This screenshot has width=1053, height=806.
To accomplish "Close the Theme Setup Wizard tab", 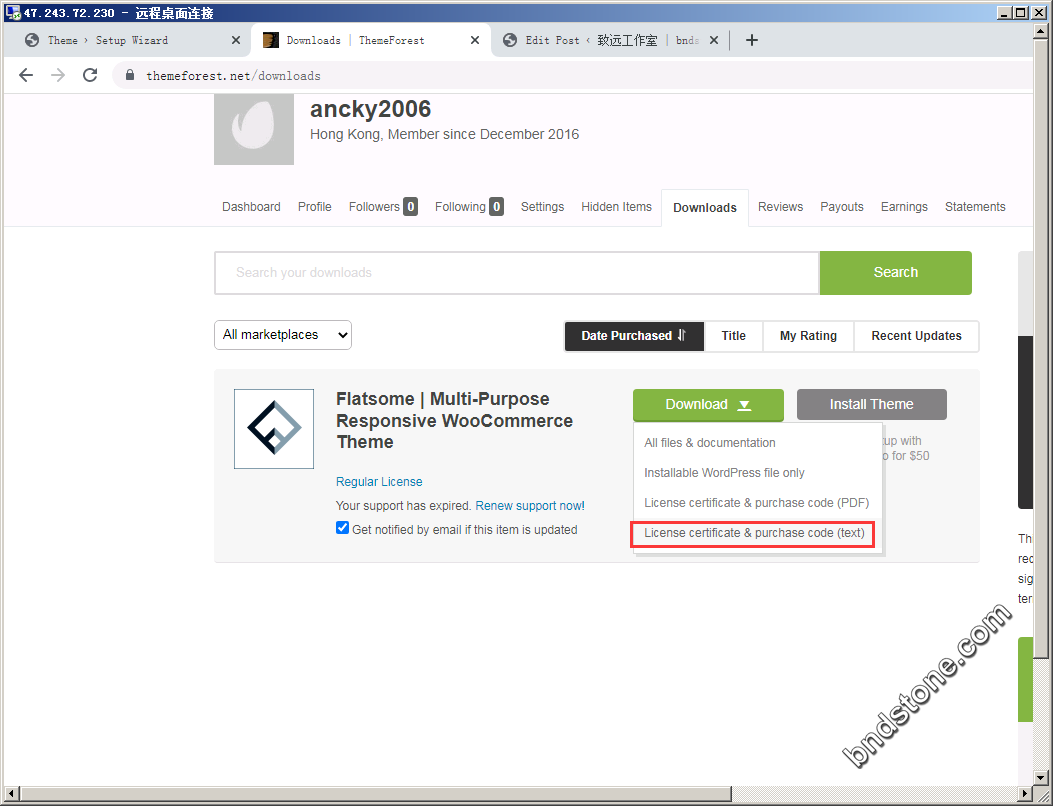I will tap(236, 40).
